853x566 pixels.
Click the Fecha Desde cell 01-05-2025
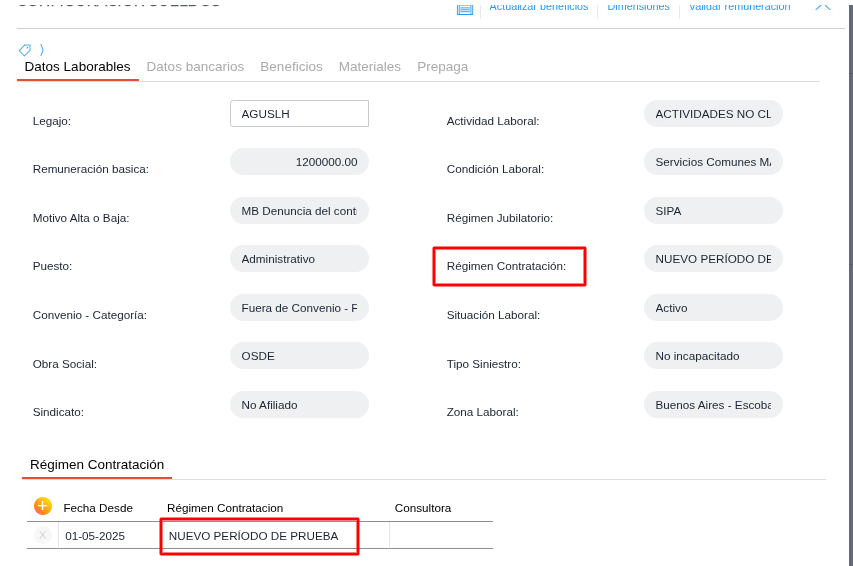(x=96, y=536)
